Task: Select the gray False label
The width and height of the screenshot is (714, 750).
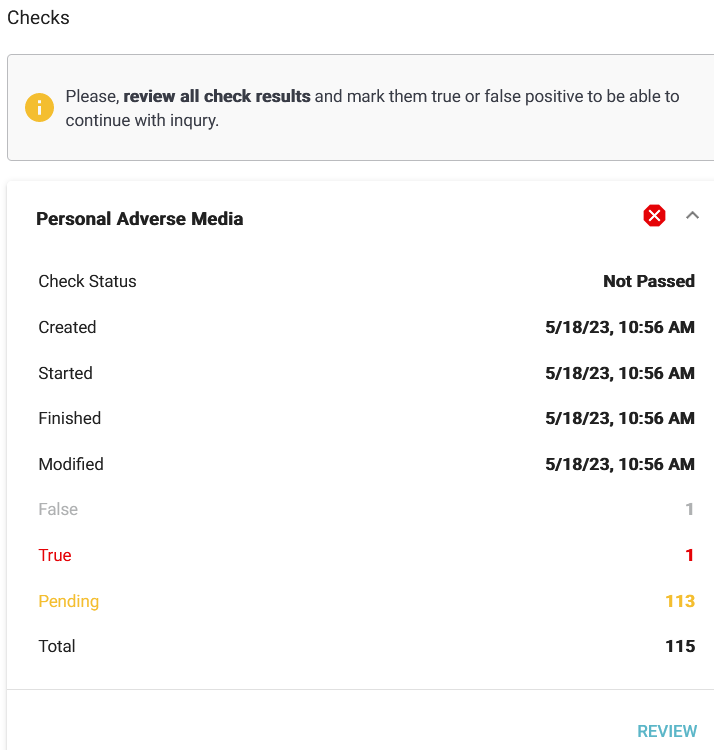Action: click(x=58, y=509)
